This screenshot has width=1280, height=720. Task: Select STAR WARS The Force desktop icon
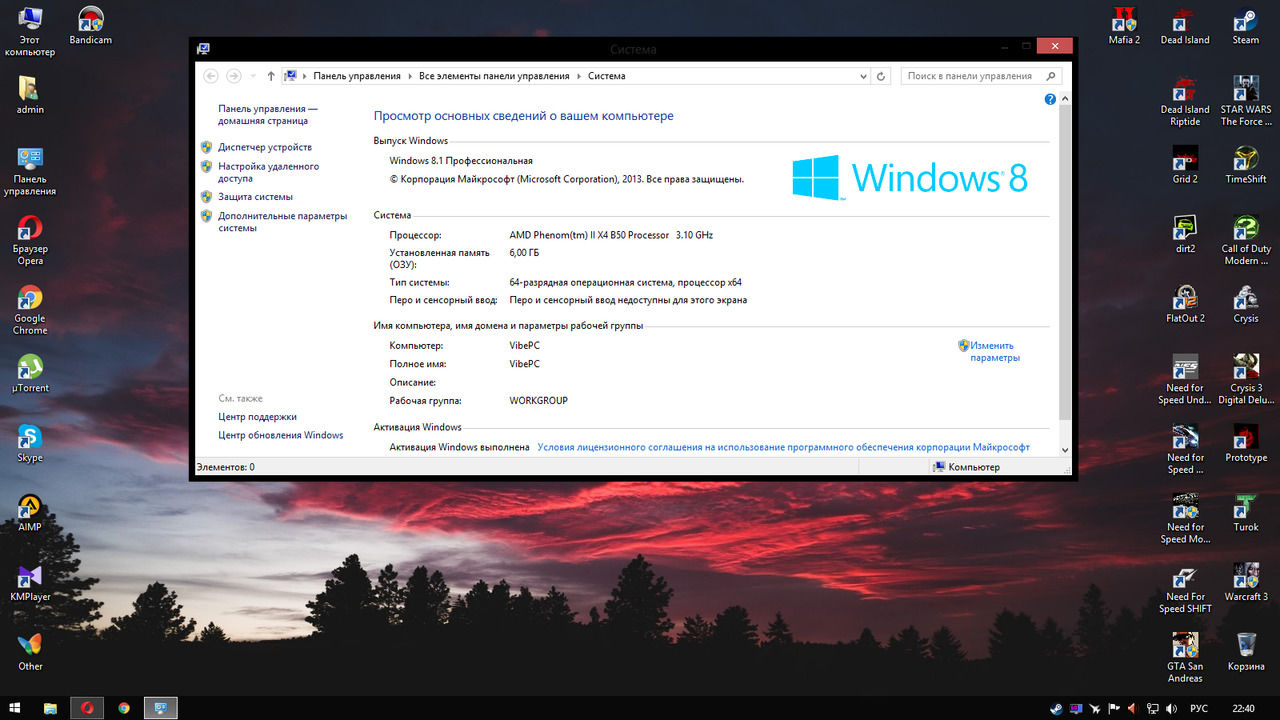click(x=1246, y=101)
